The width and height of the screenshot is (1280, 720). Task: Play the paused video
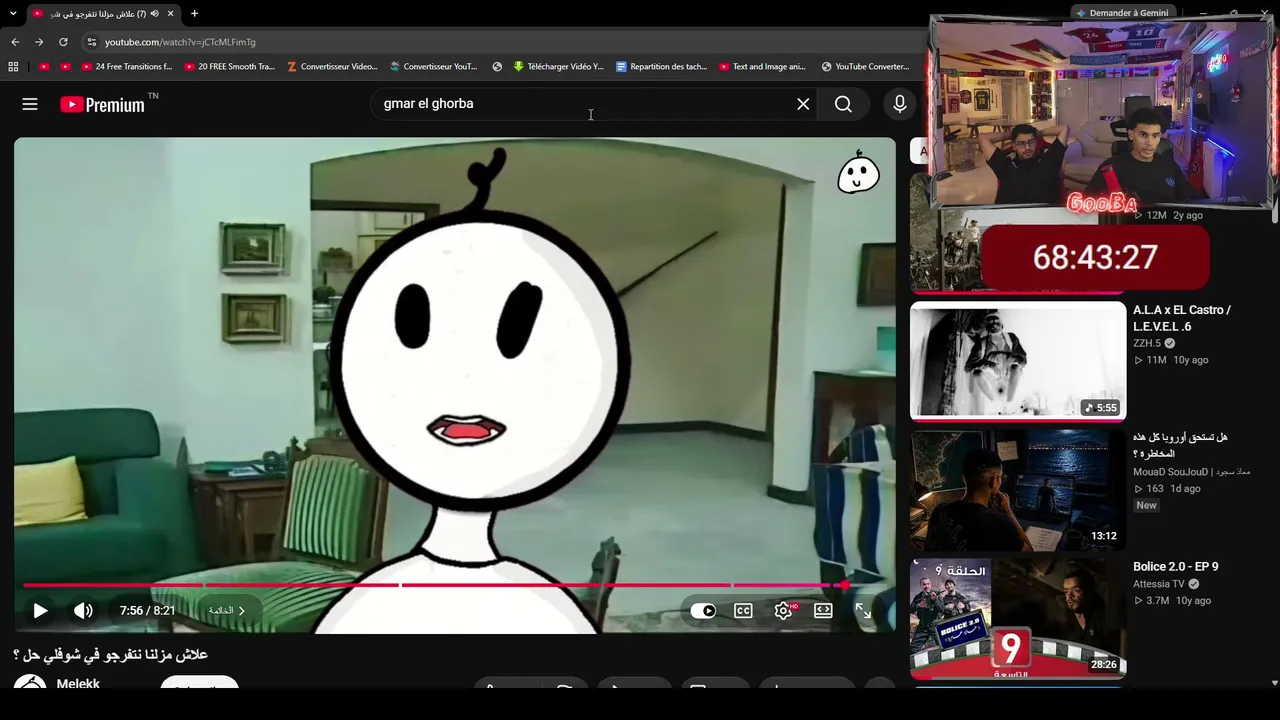pos(40,611)
